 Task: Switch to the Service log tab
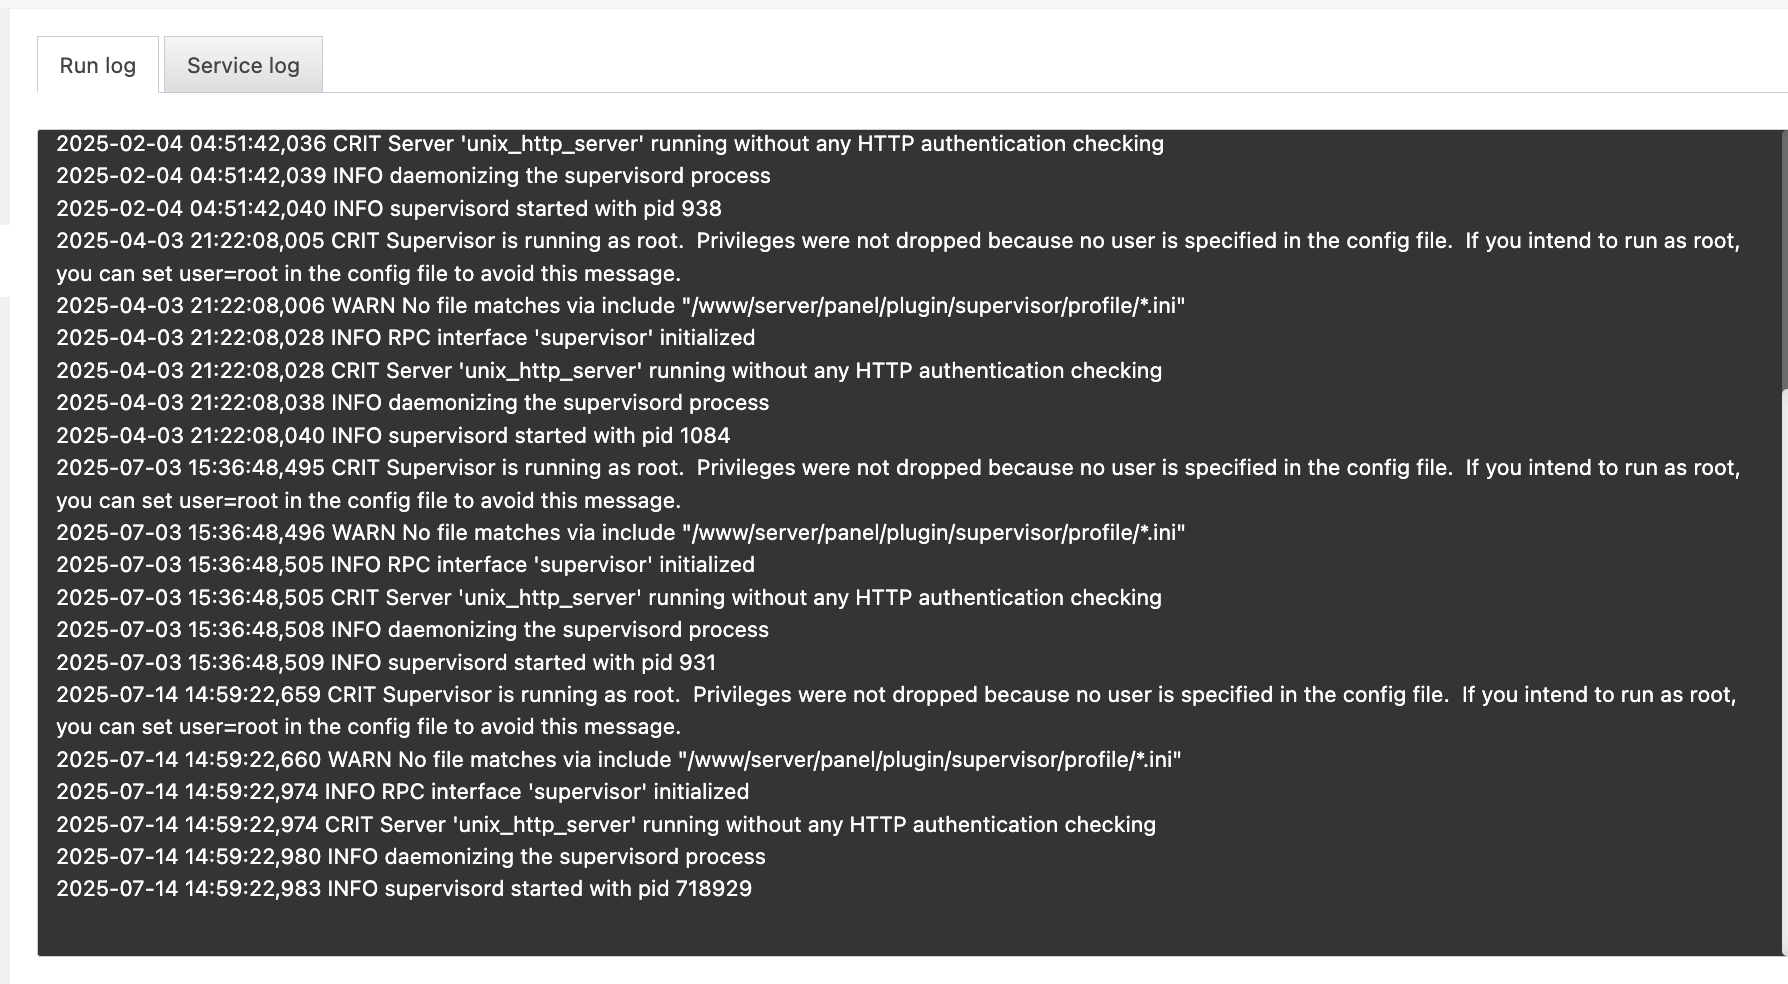(x=243, y=65)
